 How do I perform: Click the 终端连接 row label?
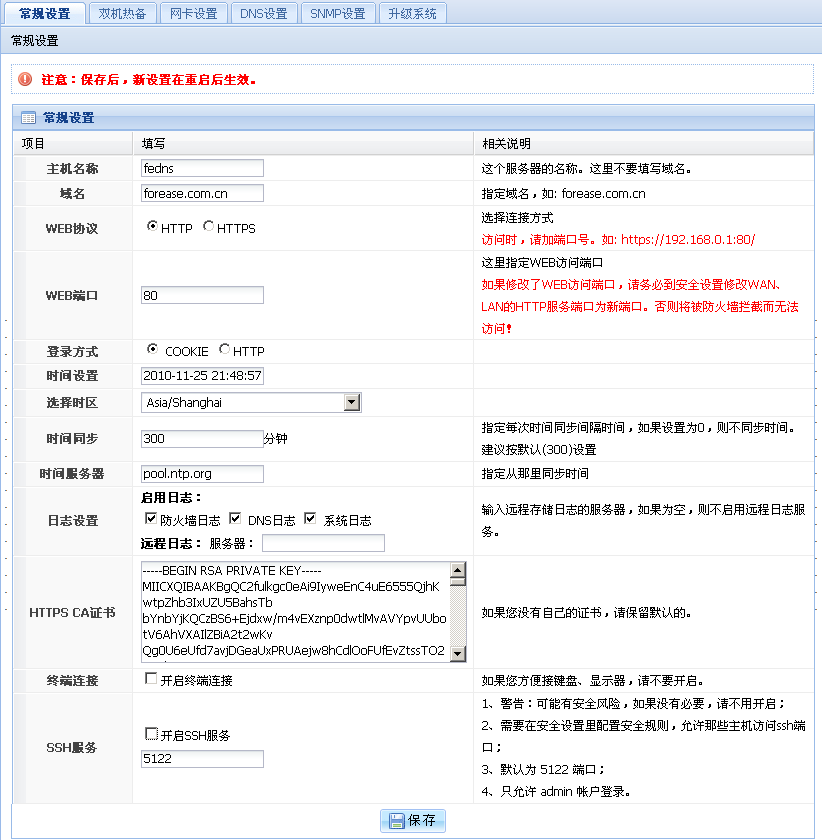pos(72,681)
